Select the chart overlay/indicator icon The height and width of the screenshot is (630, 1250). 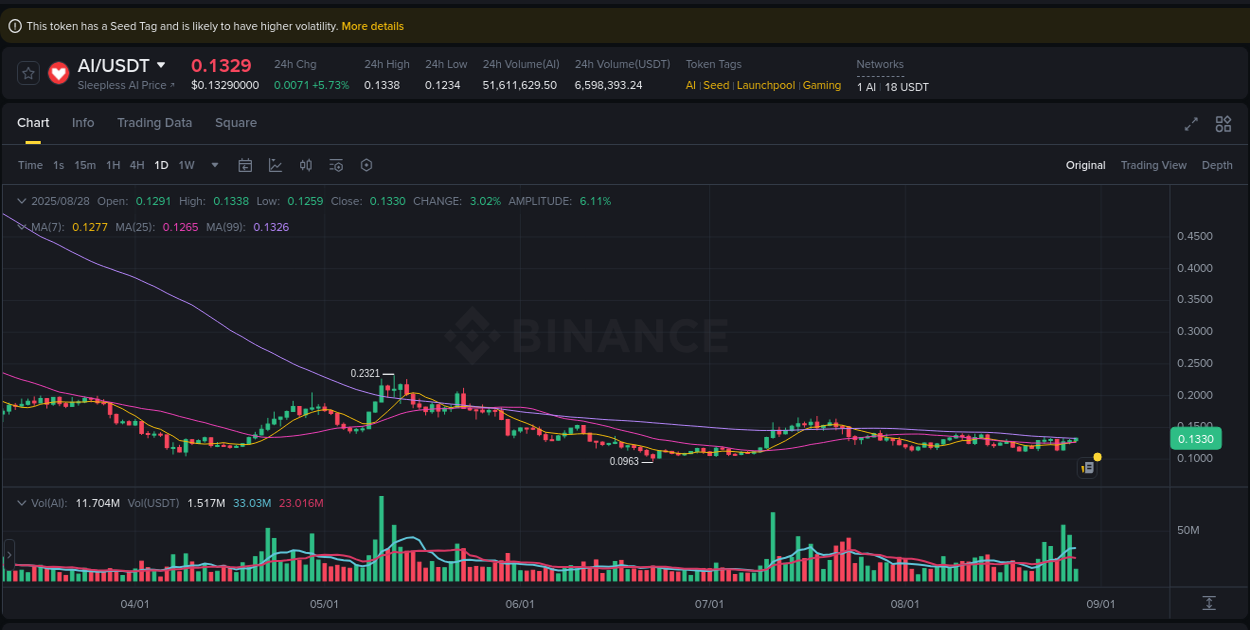point(275,165)
